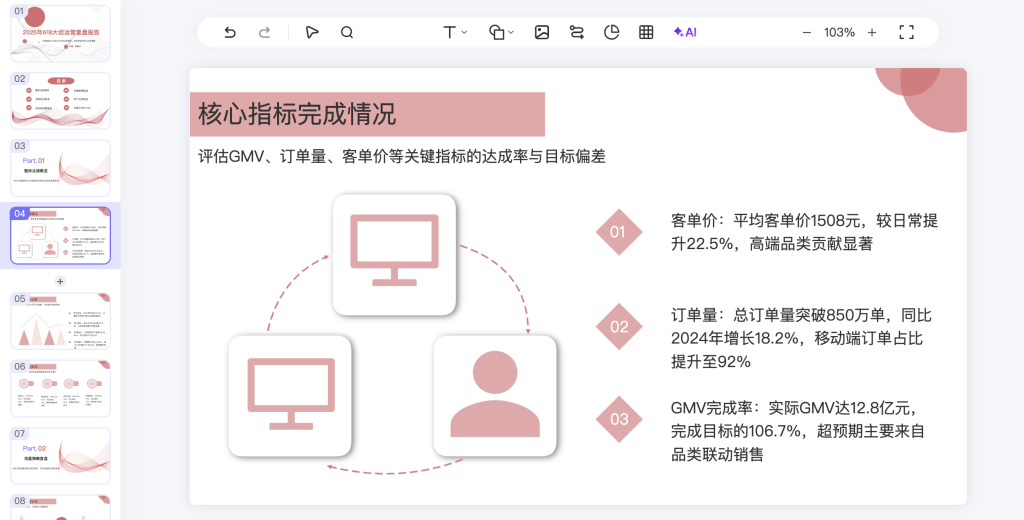The height and width of the screenshot is (520, 1024).
Task: Zoom out with minus button
Action: (807, 32)
